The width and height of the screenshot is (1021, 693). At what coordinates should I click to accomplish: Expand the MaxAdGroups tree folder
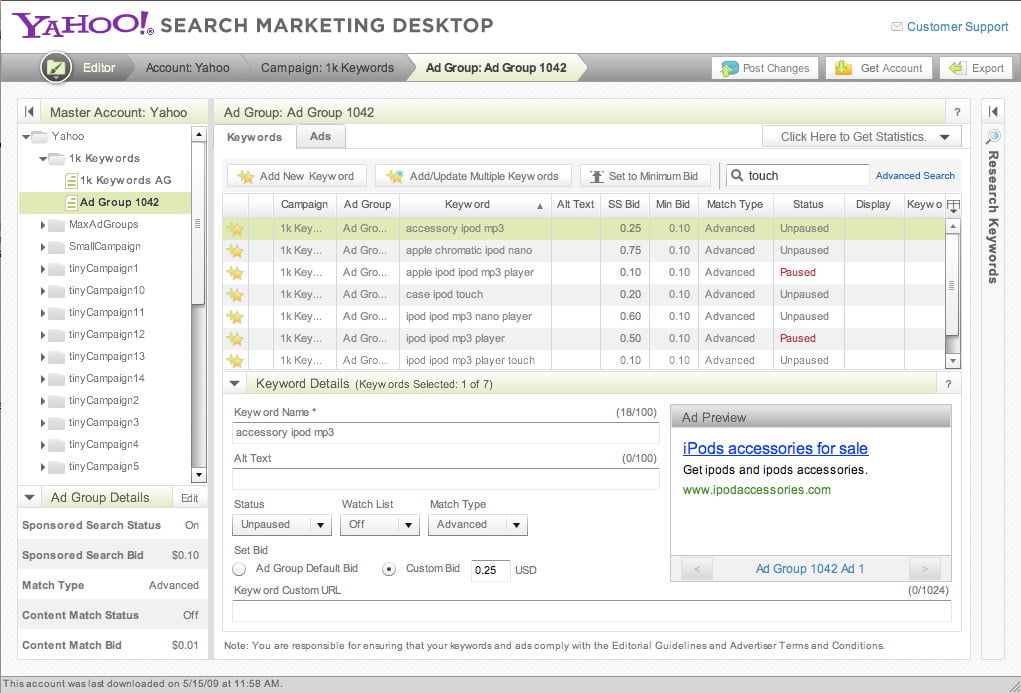point(44,225)
